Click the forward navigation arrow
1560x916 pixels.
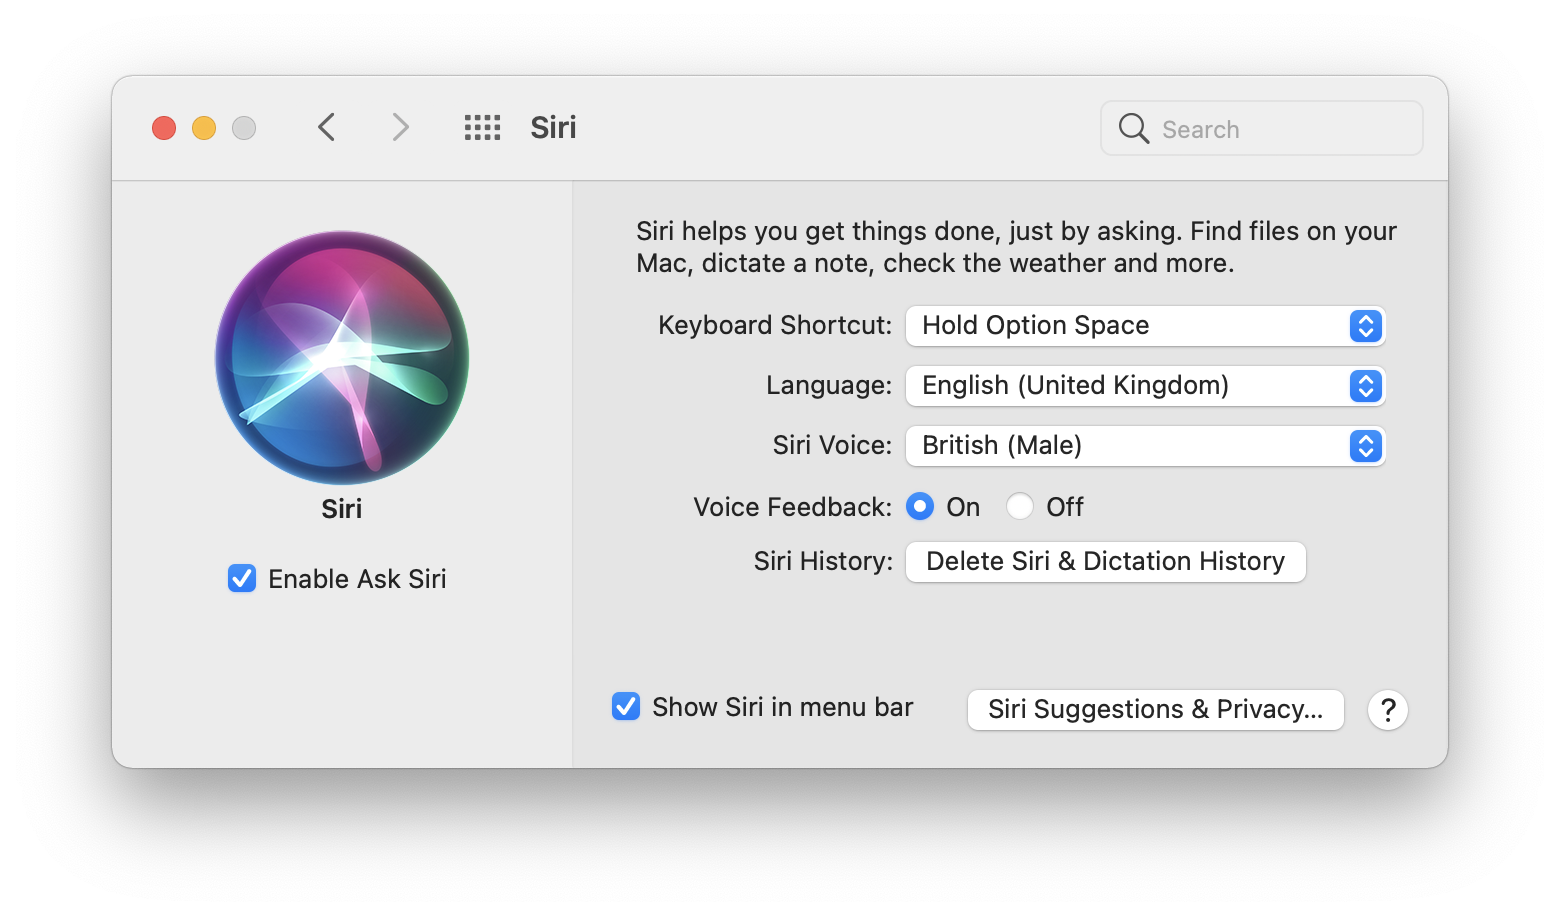[x=399, y=127]
